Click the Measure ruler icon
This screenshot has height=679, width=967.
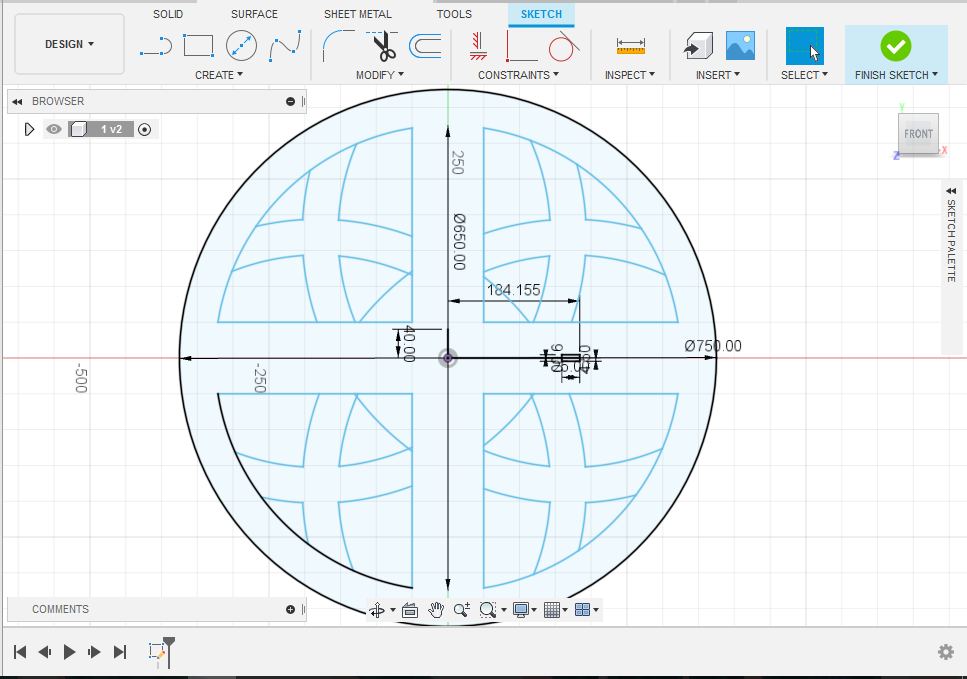point(630,46)
